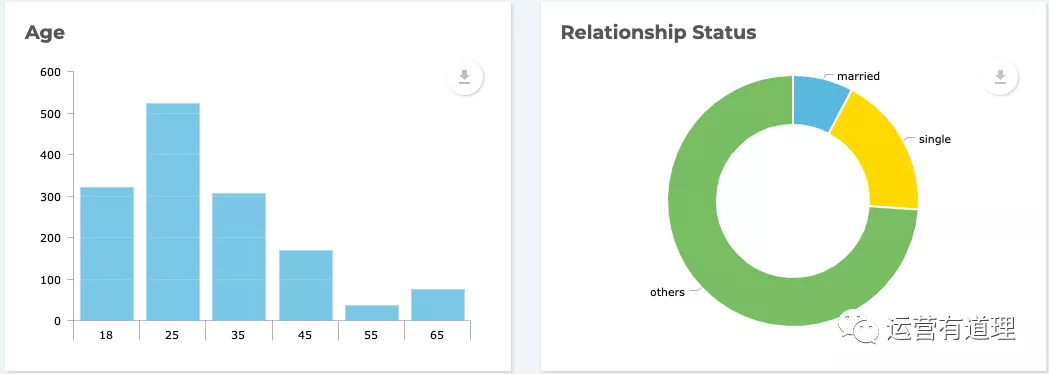Screen dimensions: 1049x374
Task: Click the 'married' slice label
Action: click(x=858, y=76)
